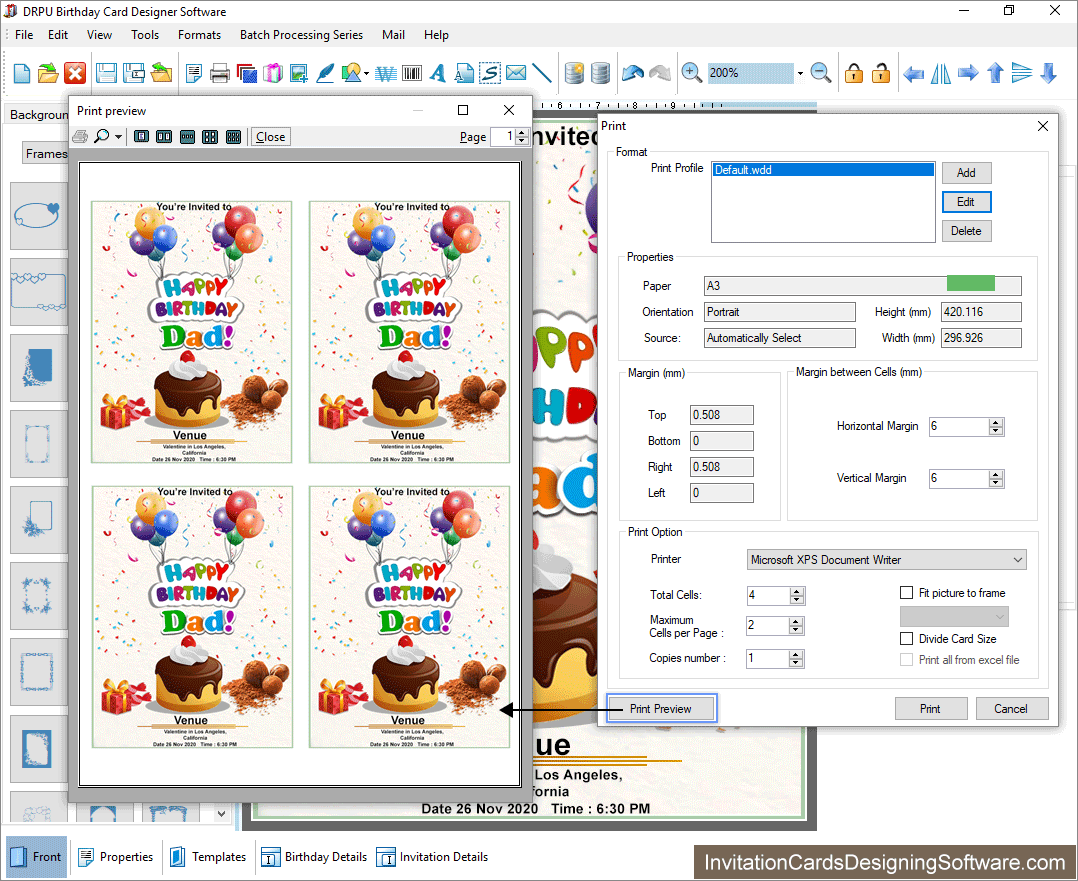
Task: Click the Edit profile button
Action: (966, 202)
